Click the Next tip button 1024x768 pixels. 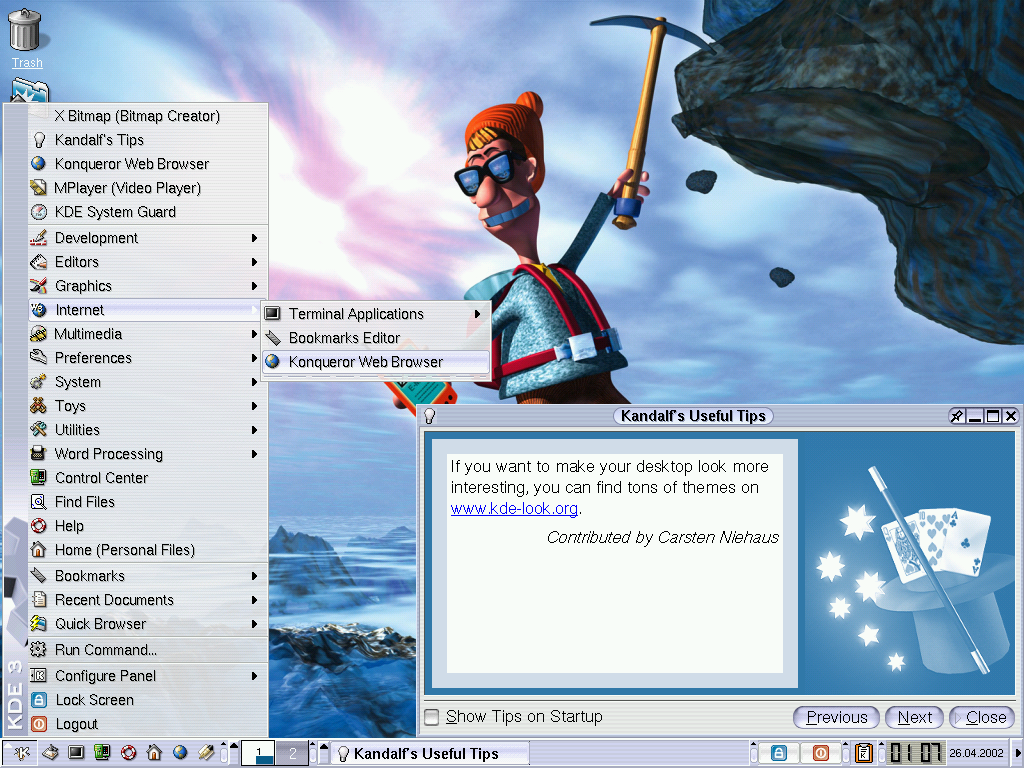tap(914, 717)
